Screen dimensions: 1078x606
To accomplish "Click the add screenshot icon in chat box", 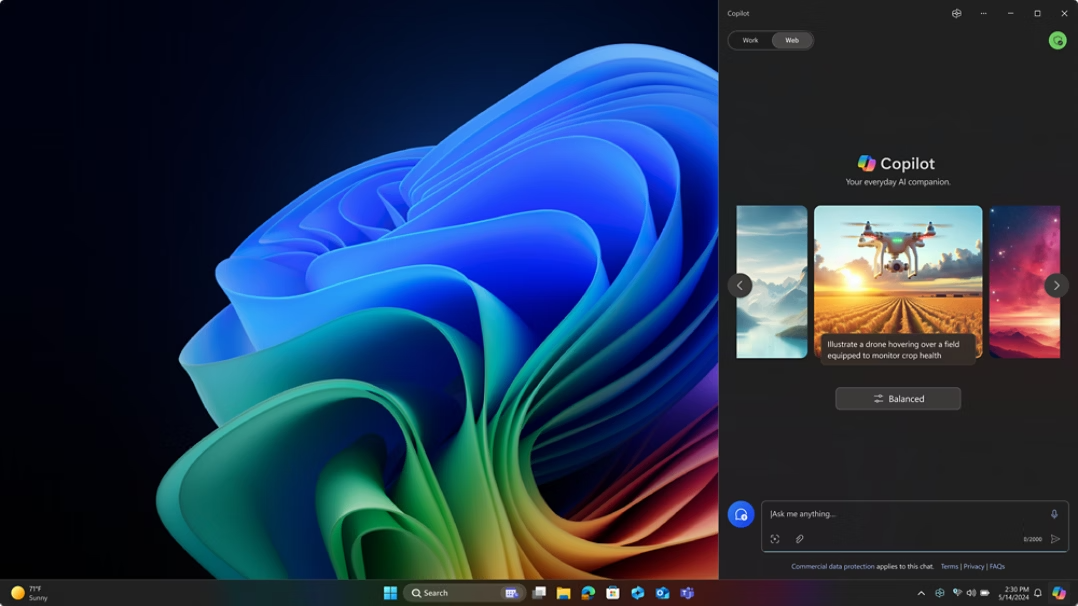I will tap(775, 539).
